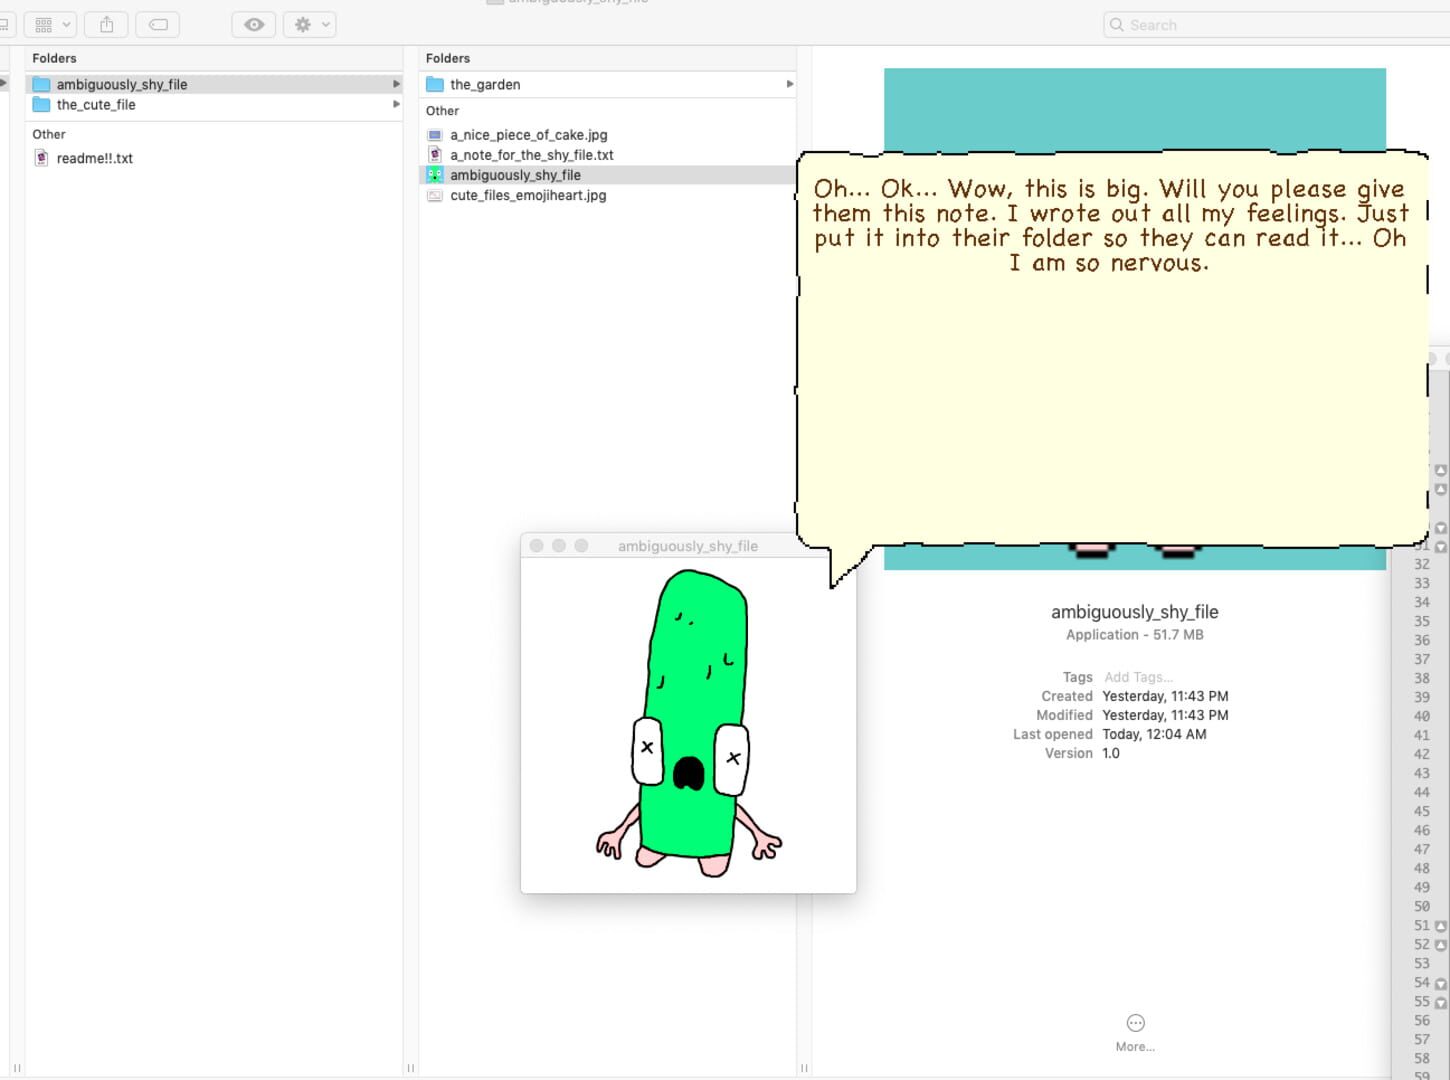Click the Quick Look eye toolbar icon
Screen dimensions: 1450x1080
tap(254, 25)
